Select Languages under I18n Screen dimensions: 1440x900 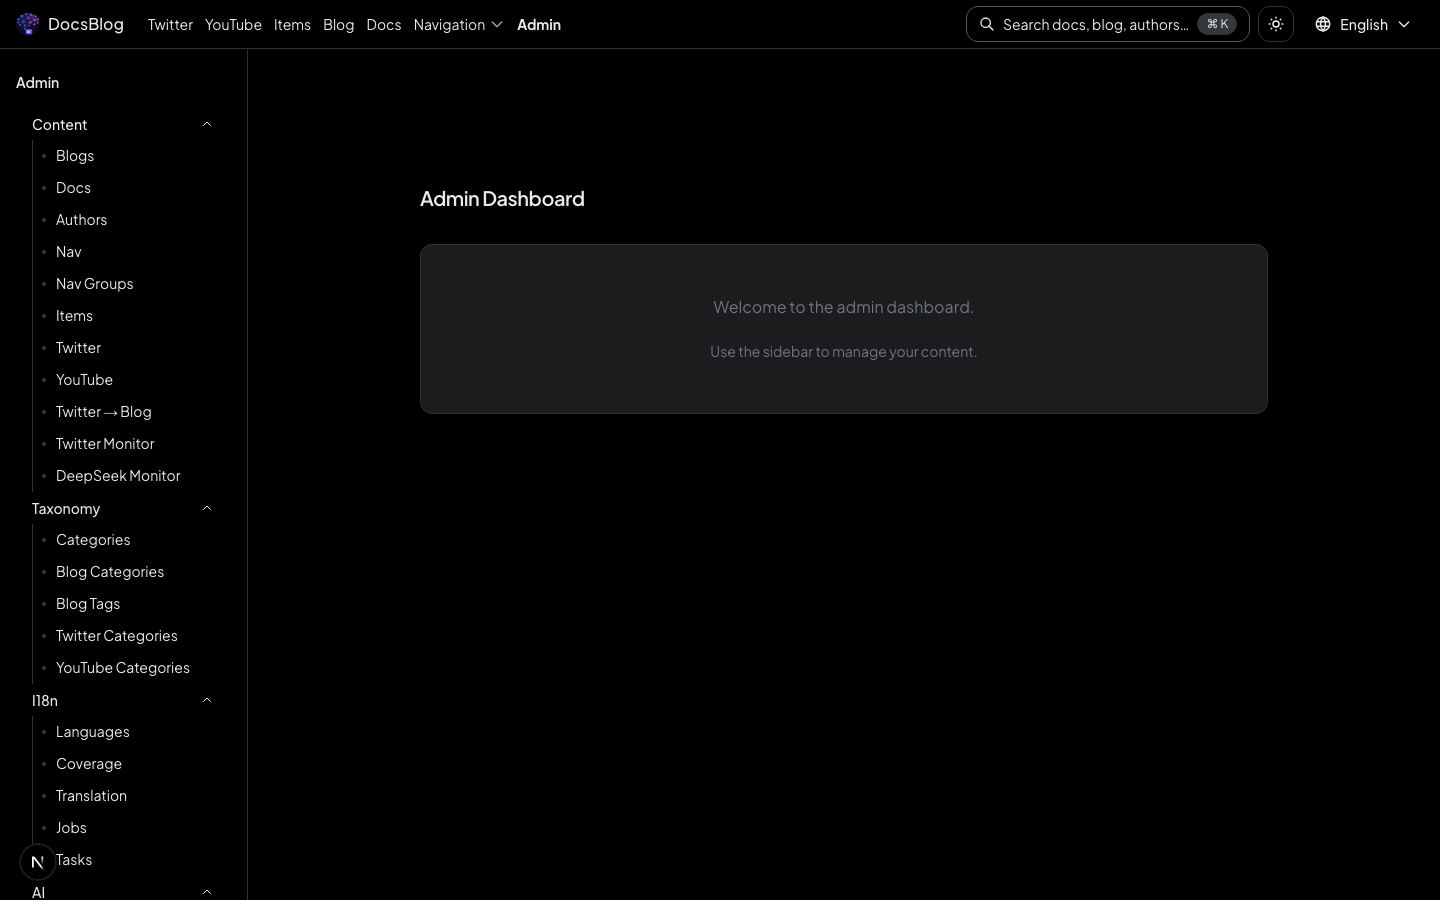pyautogui.click(x=93, y=732)
